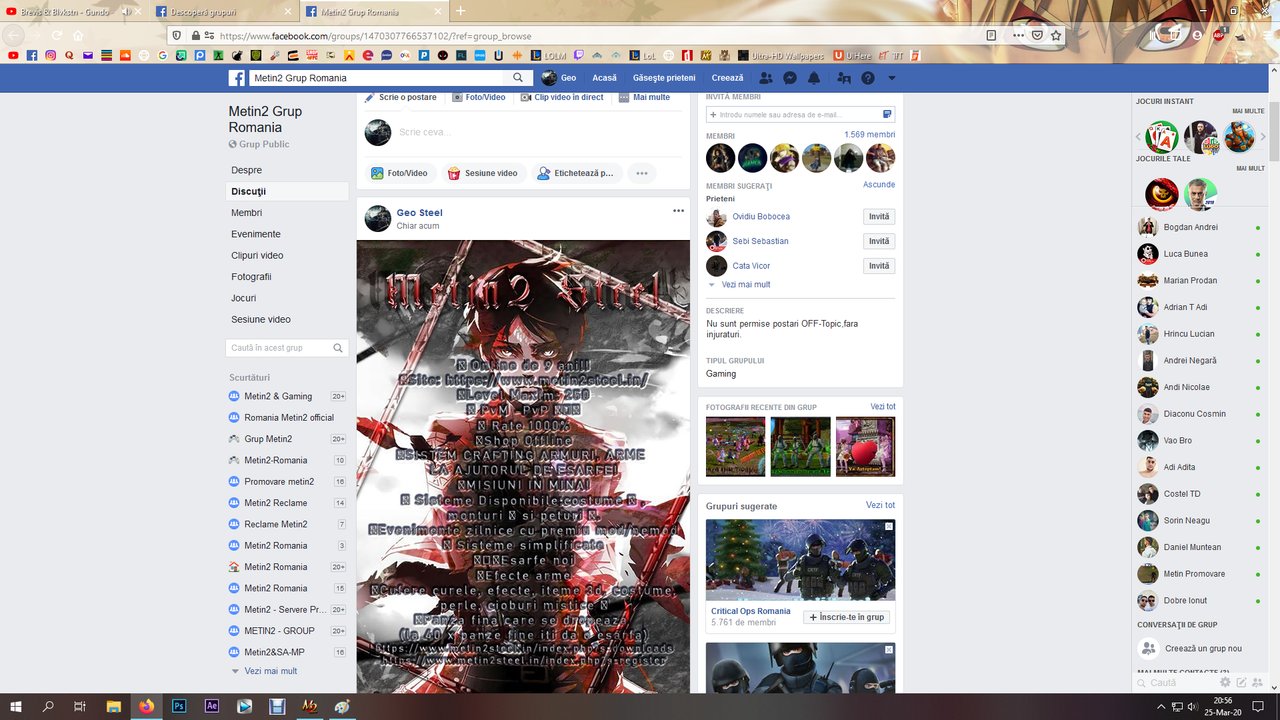Click Vezi tot for Grupuri sugerate

(x=881, y=505)
